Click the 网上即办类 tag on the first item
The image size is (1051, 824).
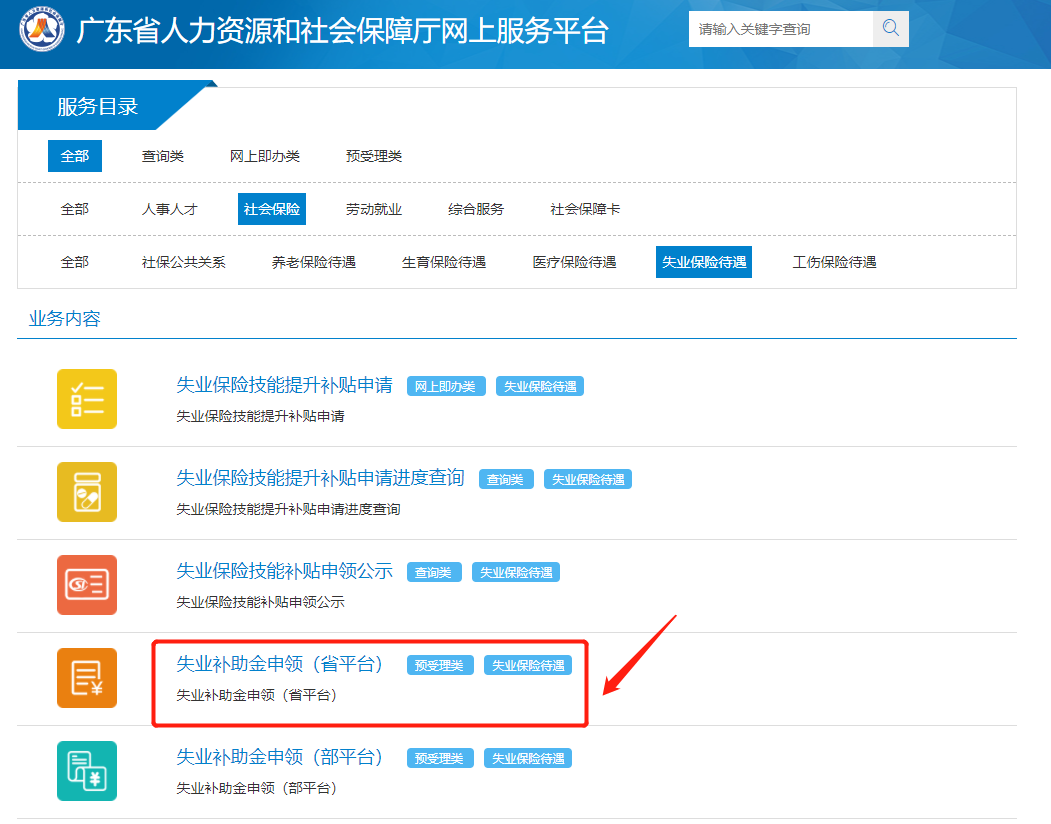[446, 386]
